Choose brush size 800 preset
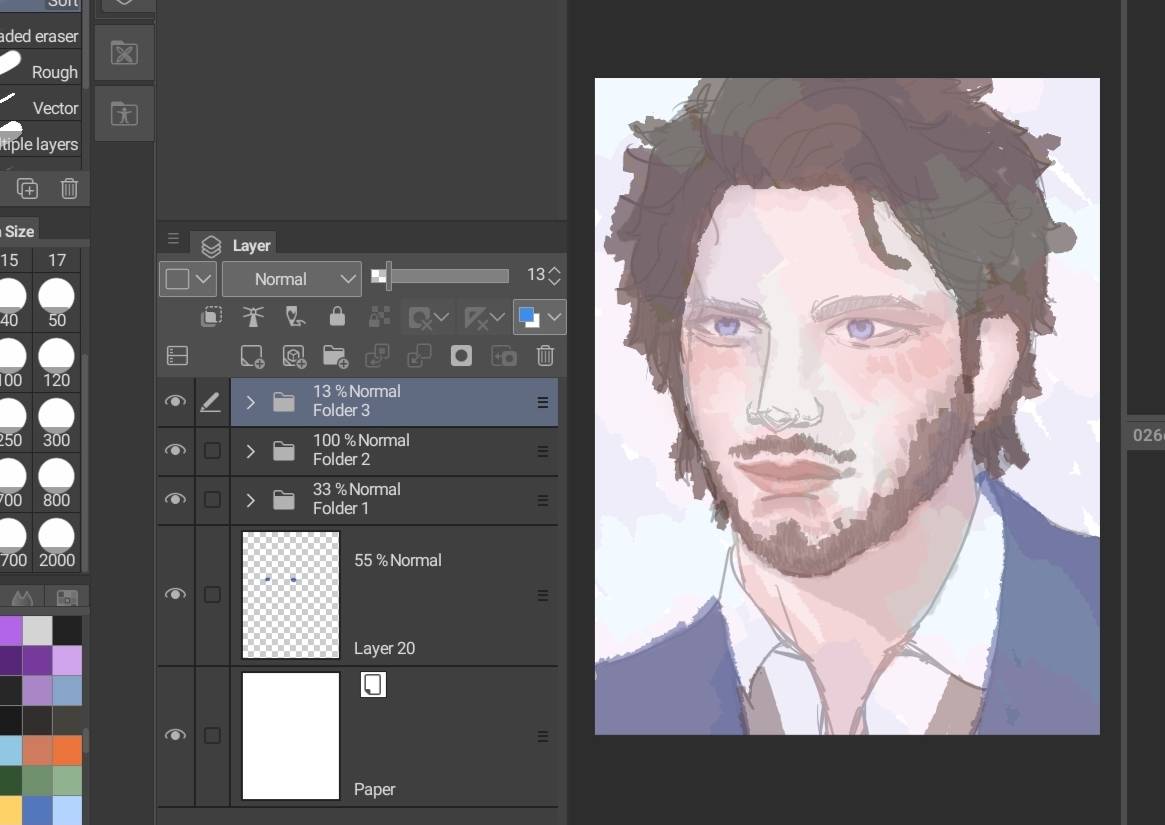 point(56,484)
